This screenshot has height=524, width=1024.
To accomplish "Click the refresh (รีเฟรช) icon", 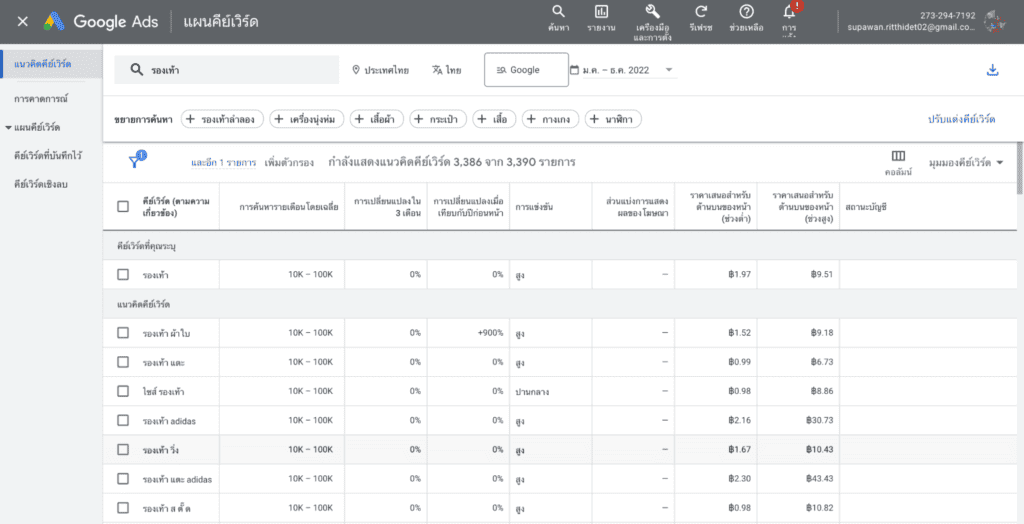I will click(701, 12).
